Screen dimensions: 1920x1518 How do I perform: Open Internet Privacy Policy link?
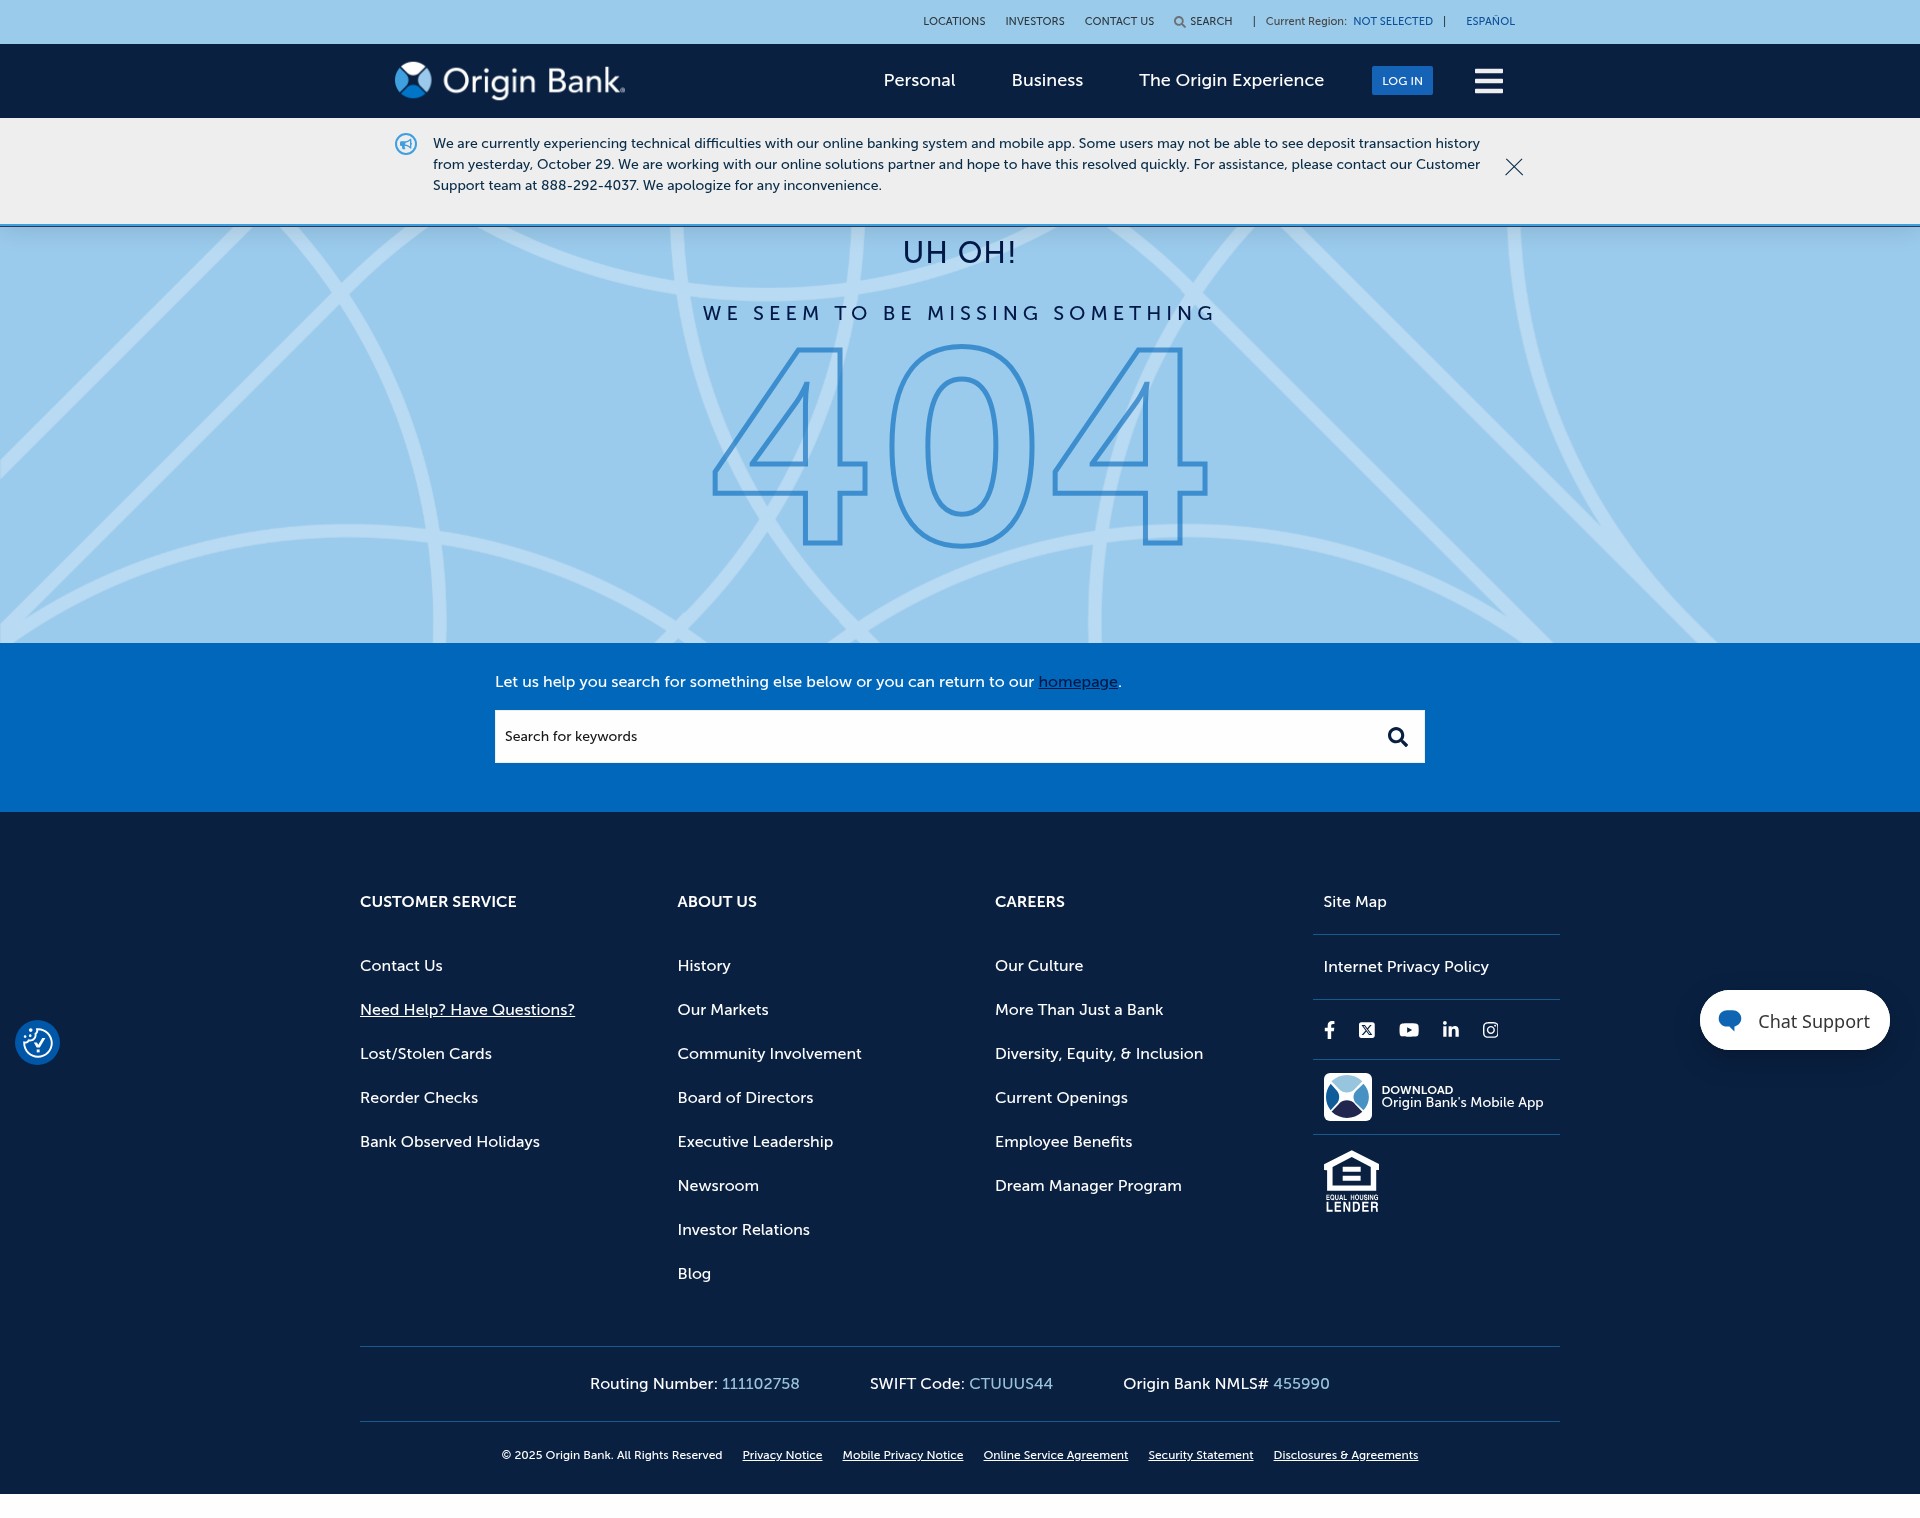point(1406,967)
